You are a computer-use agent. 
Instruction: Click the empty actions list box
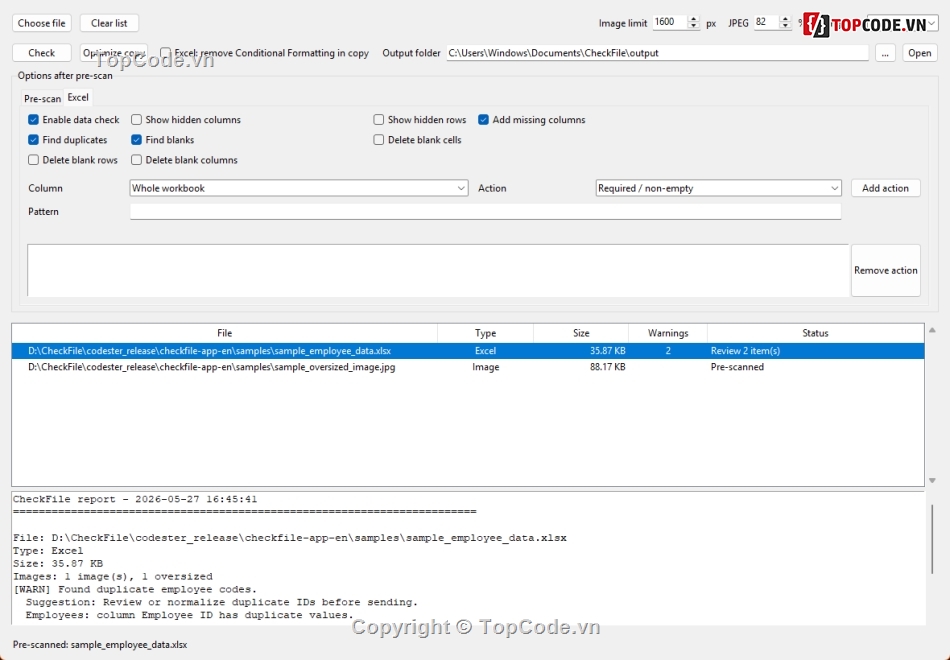coord(438,270)
